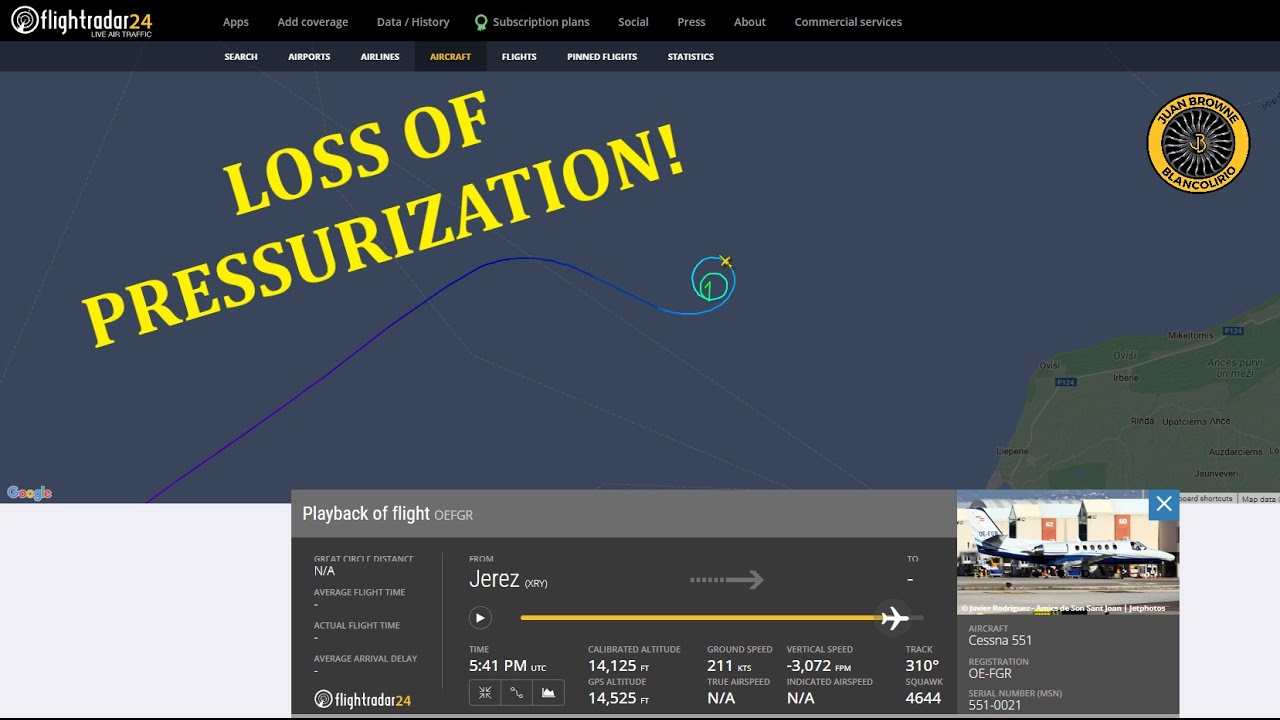
Task: Click the yellow aircraft marker on map
Action: pos(726,262)
